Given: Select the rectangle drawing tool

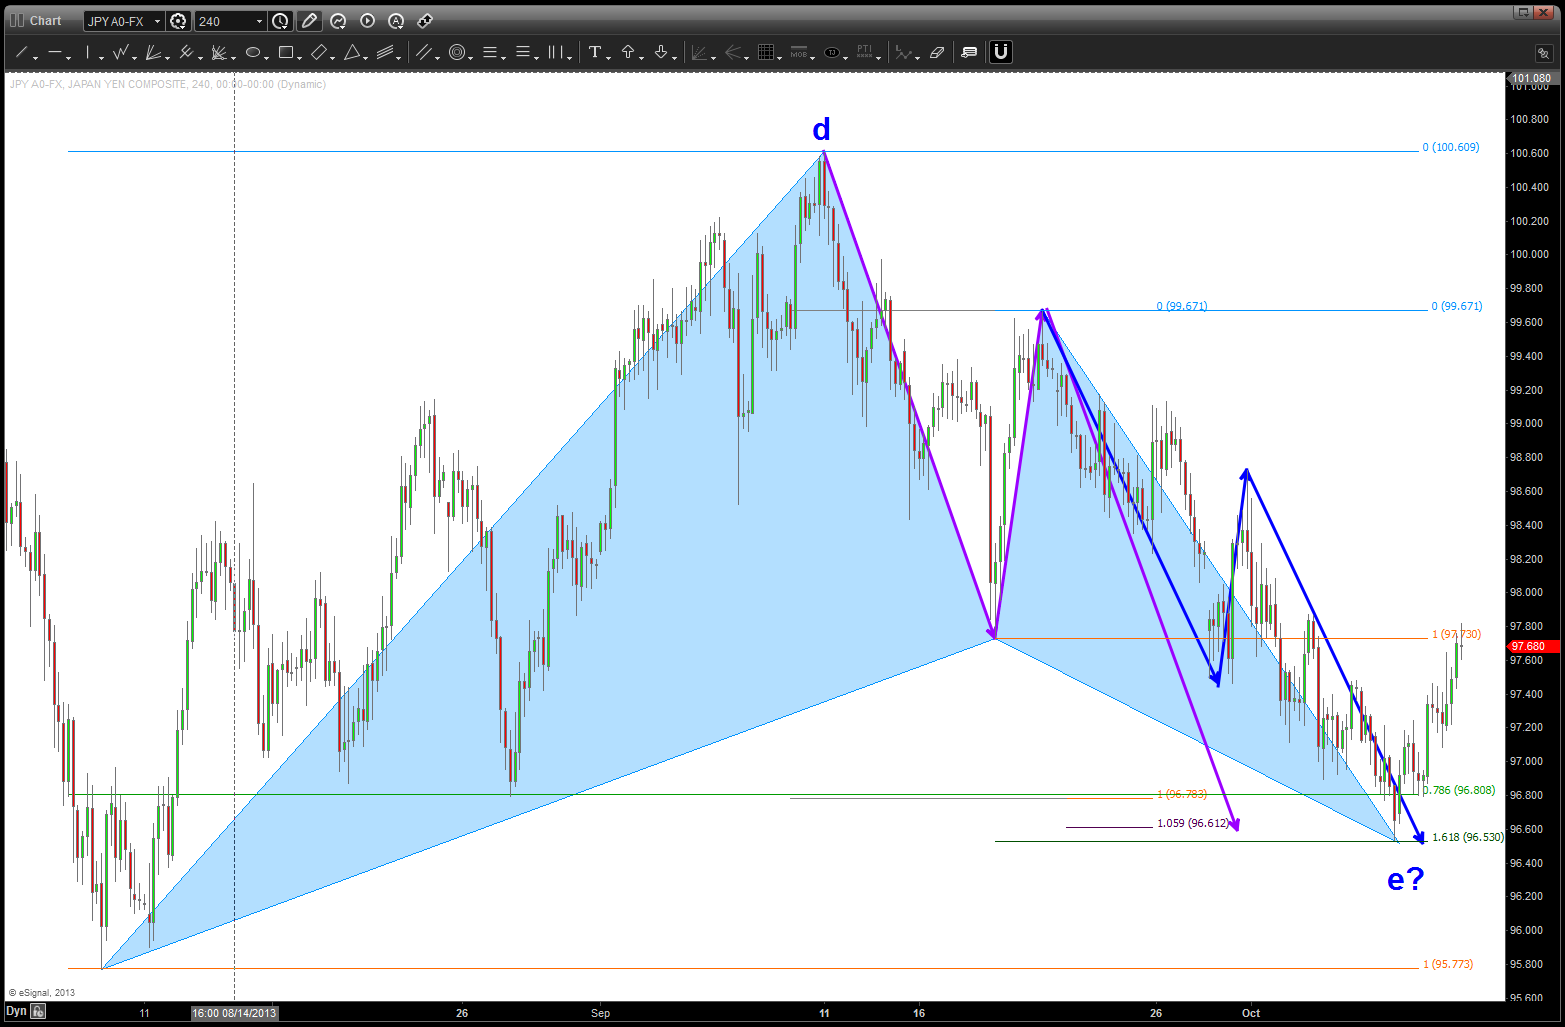Looking at the screenshot, I should pos(286,52).
